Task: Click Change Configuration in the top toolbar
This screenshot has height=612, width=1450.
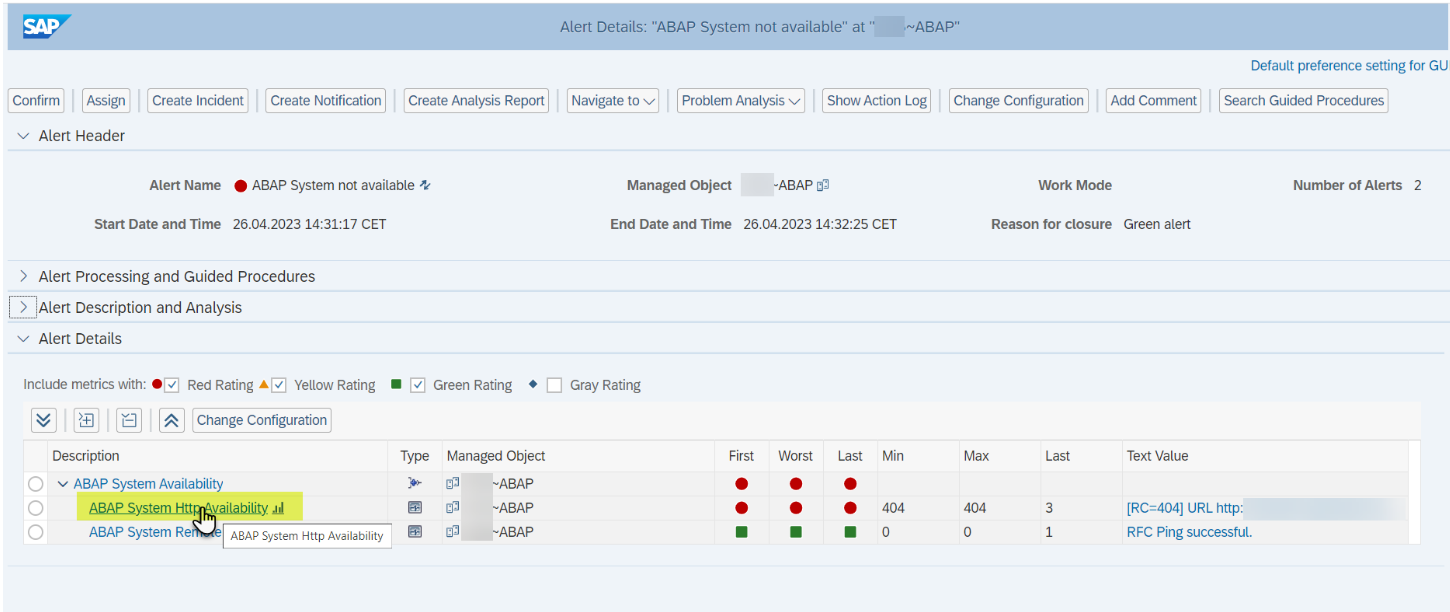Action: pos(1019,100)
